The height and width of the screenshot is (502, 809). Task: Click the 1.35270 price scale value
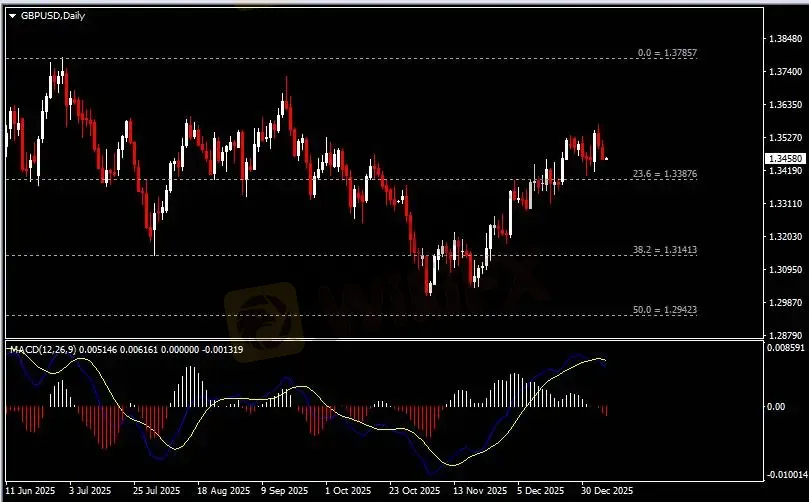785,137
